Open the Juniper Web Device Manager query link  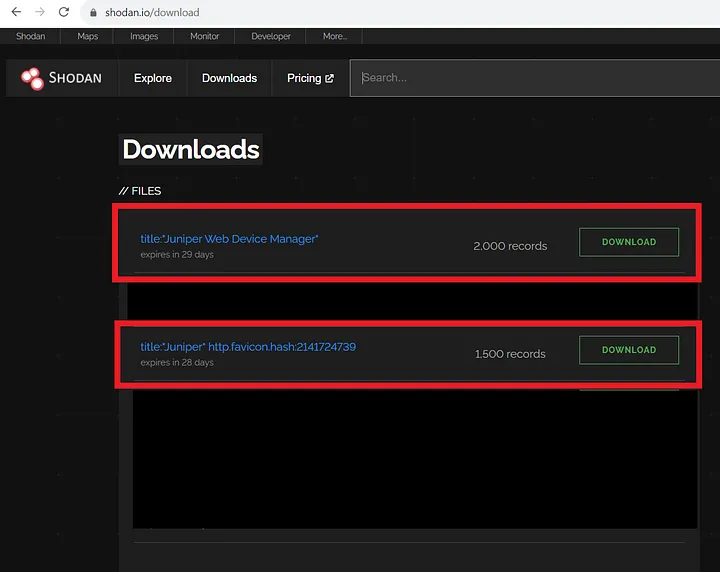tap(229, 239)
